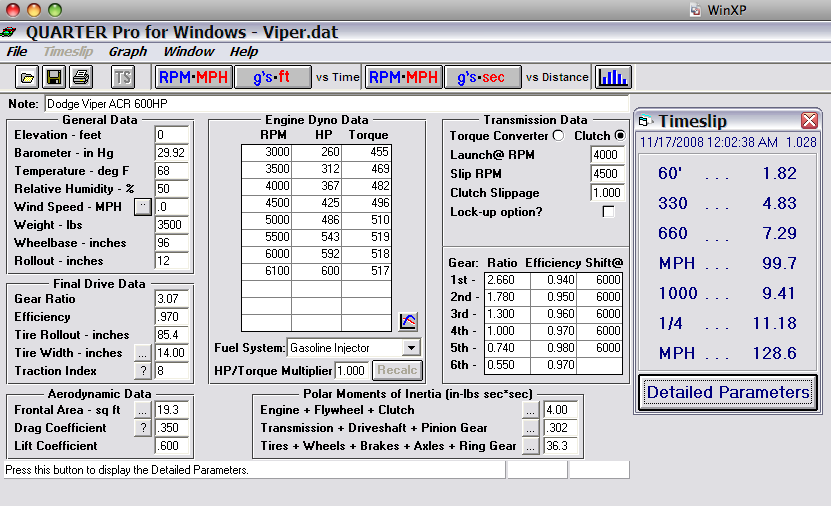The height and width of the screenshot is (506, 831).
Task: Click the Drag Coefficient help question button
Action: click(x=142, y=428)
